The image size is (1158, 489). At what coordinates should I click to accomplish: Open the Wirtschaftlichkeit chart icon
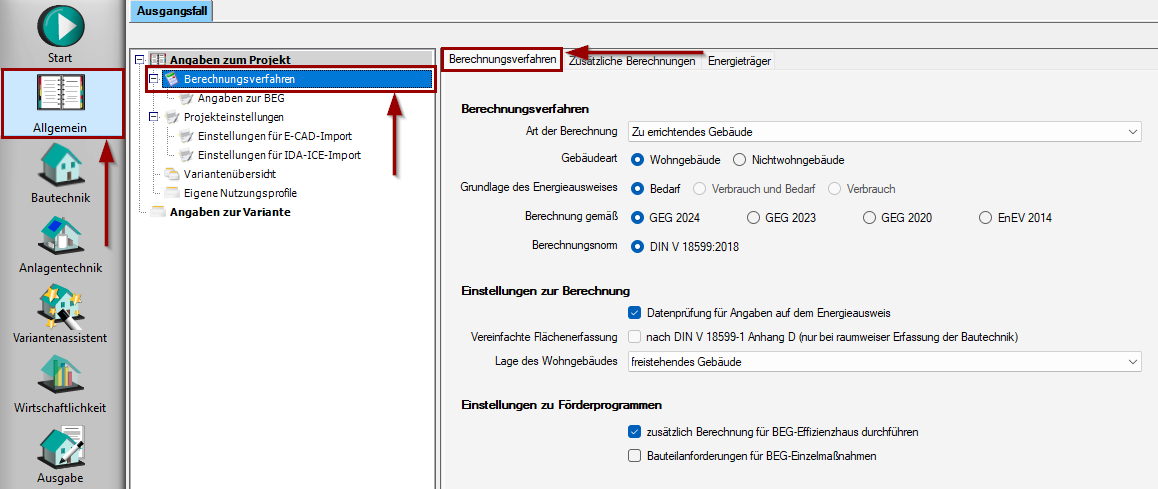point(61,377)
